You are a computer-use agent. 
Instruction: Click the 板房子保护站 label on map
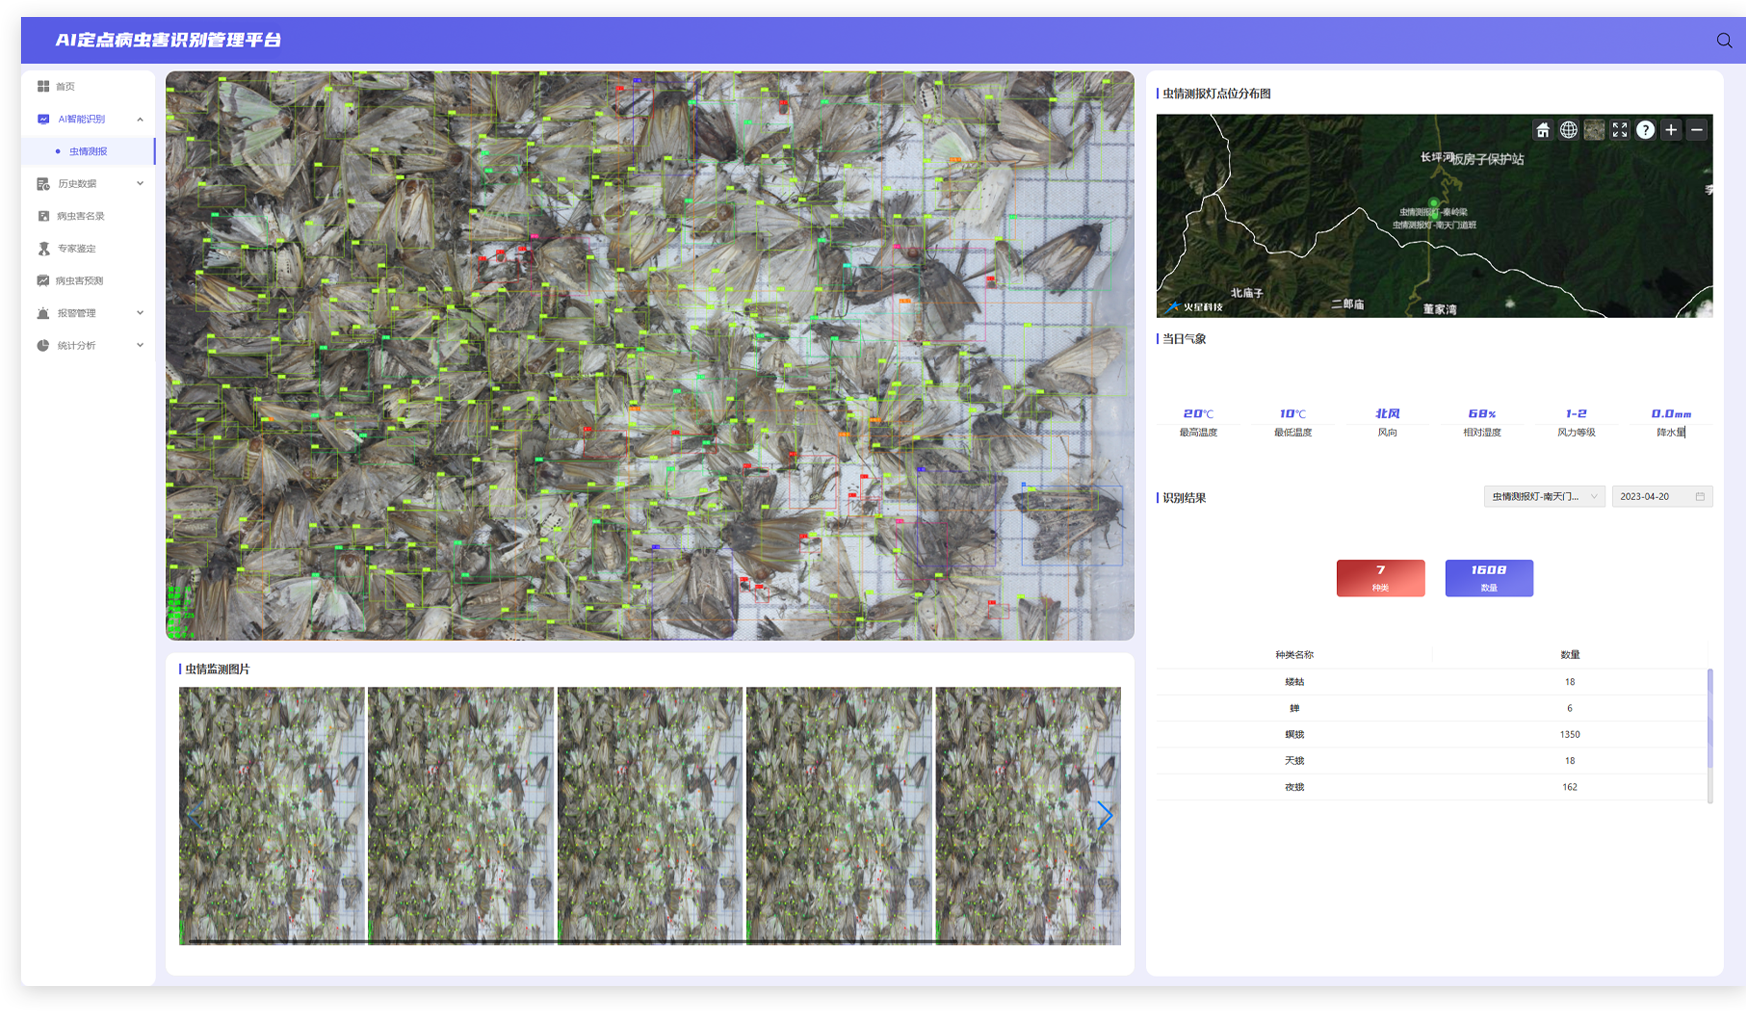coord(1488,160)
